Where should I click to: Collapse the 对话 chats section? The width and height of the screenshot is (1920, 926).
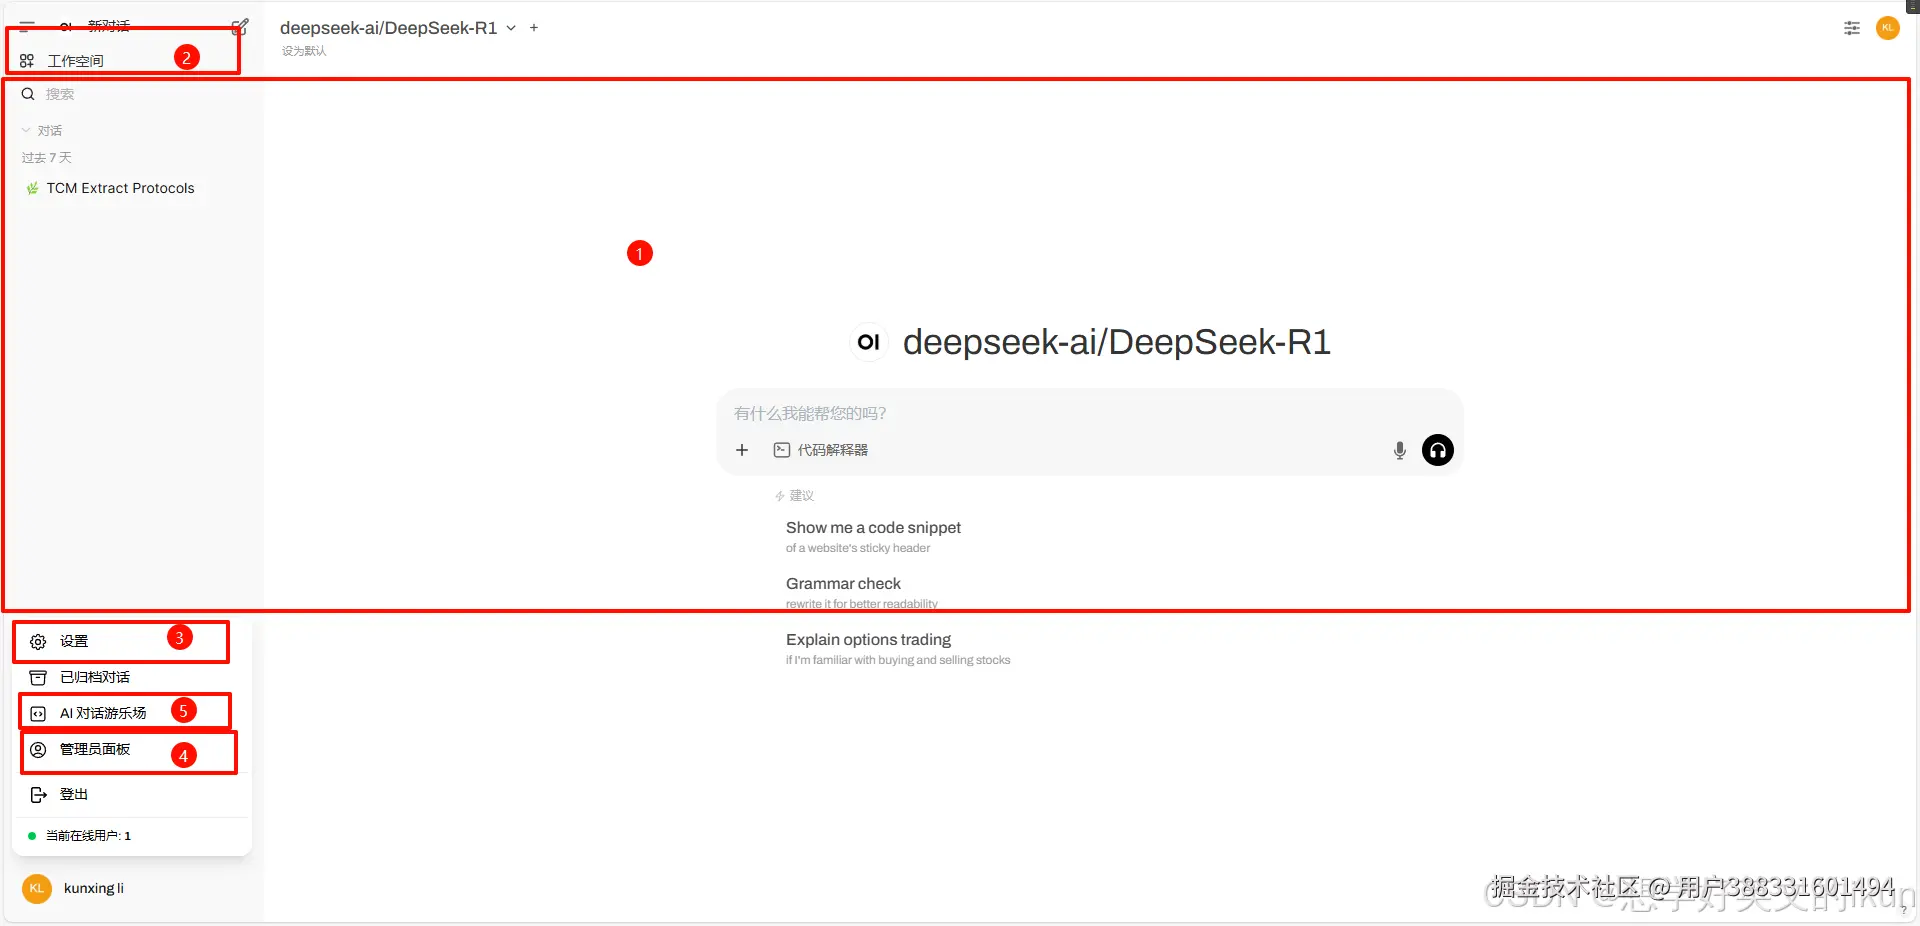[42, 131]
